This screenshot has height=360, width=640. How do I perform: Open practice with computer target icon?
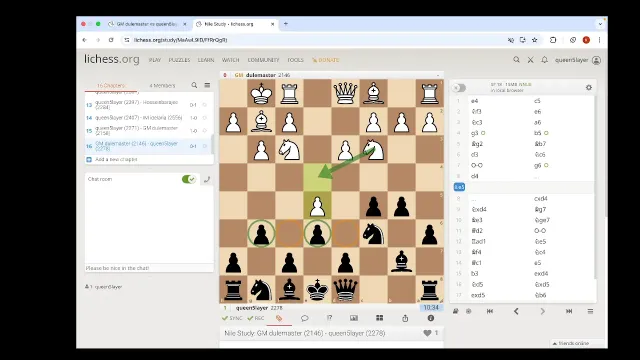(x=469, y=311)
